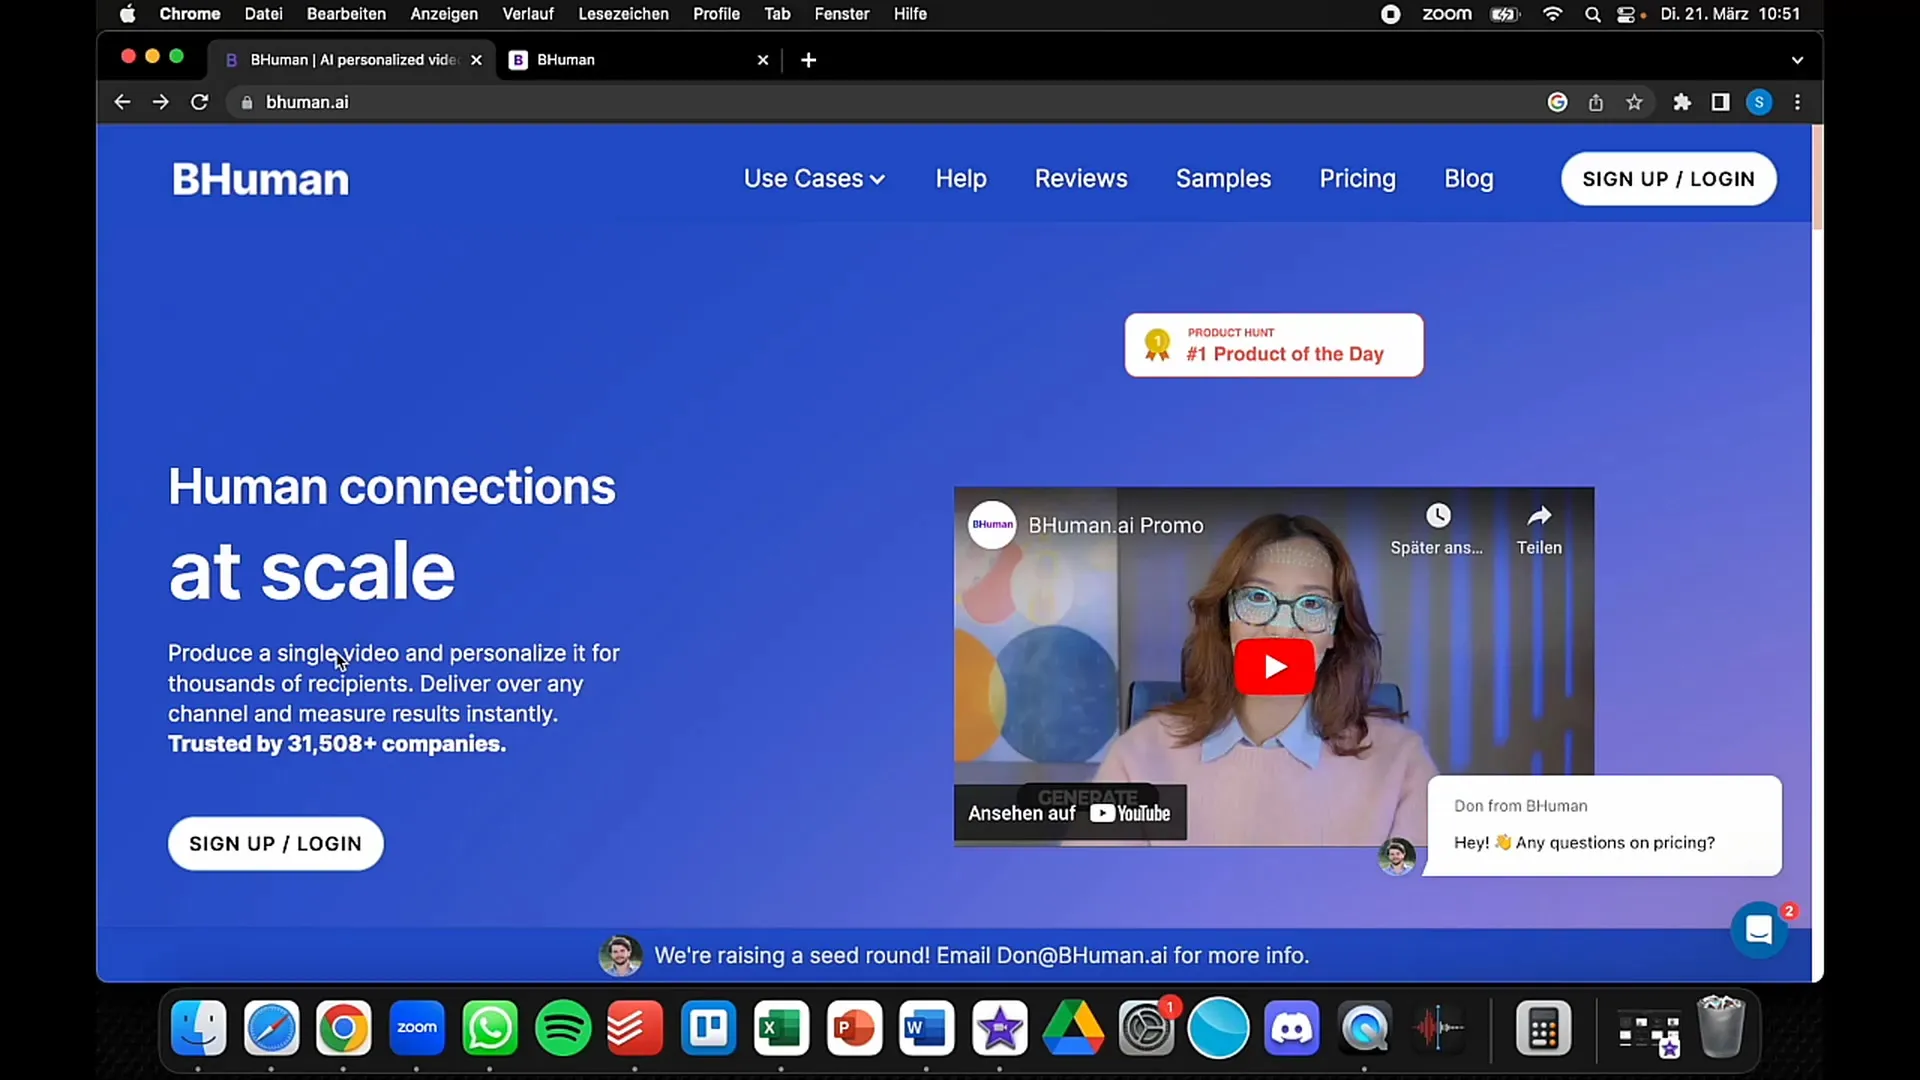Click the BHuman tab in browser
The height and width of the screenshot is (1080, 1920).
[640, 59]
